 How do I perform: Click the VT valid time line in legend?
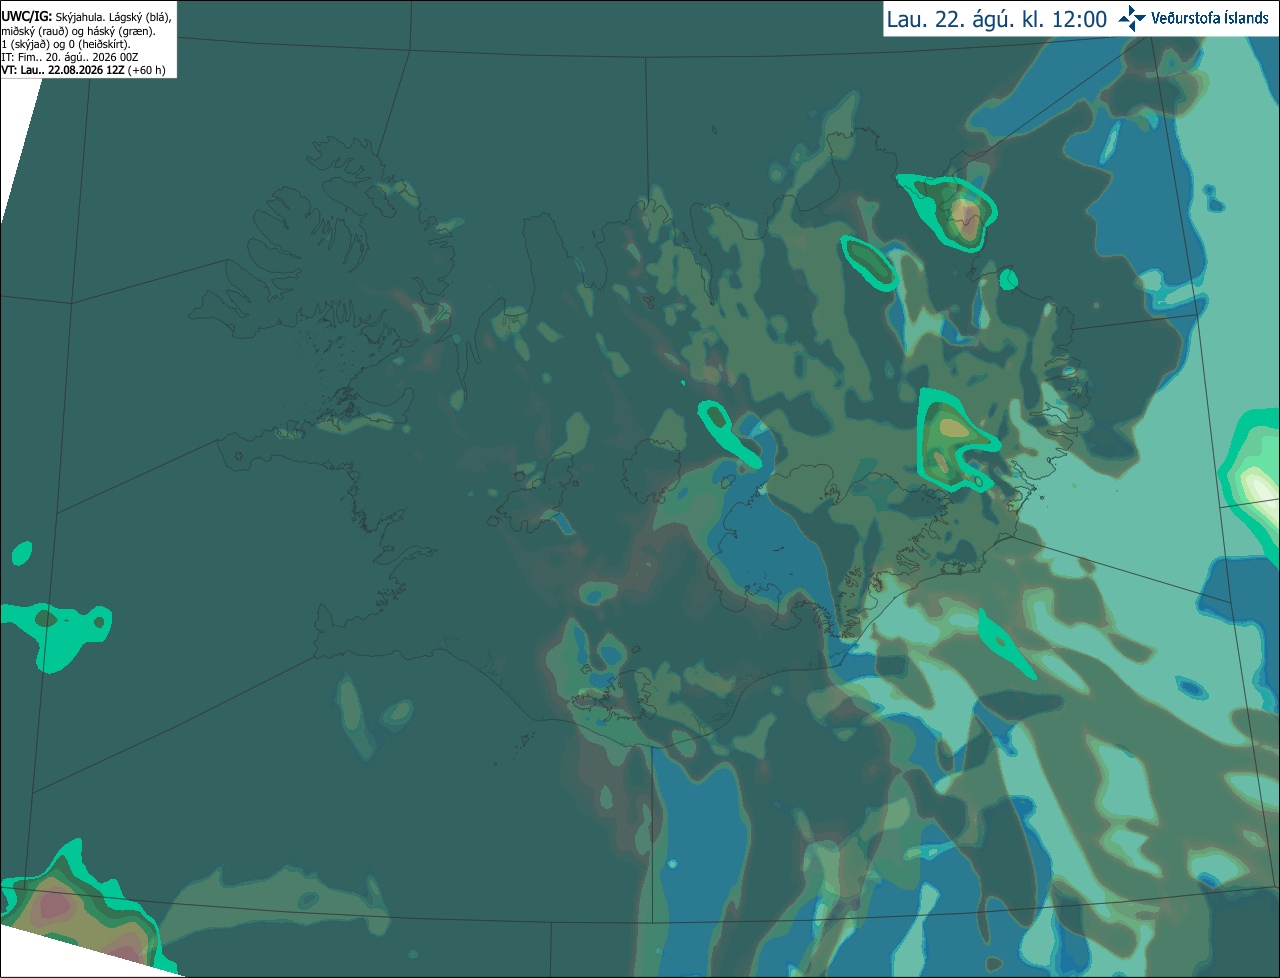(x=84, y=70)
